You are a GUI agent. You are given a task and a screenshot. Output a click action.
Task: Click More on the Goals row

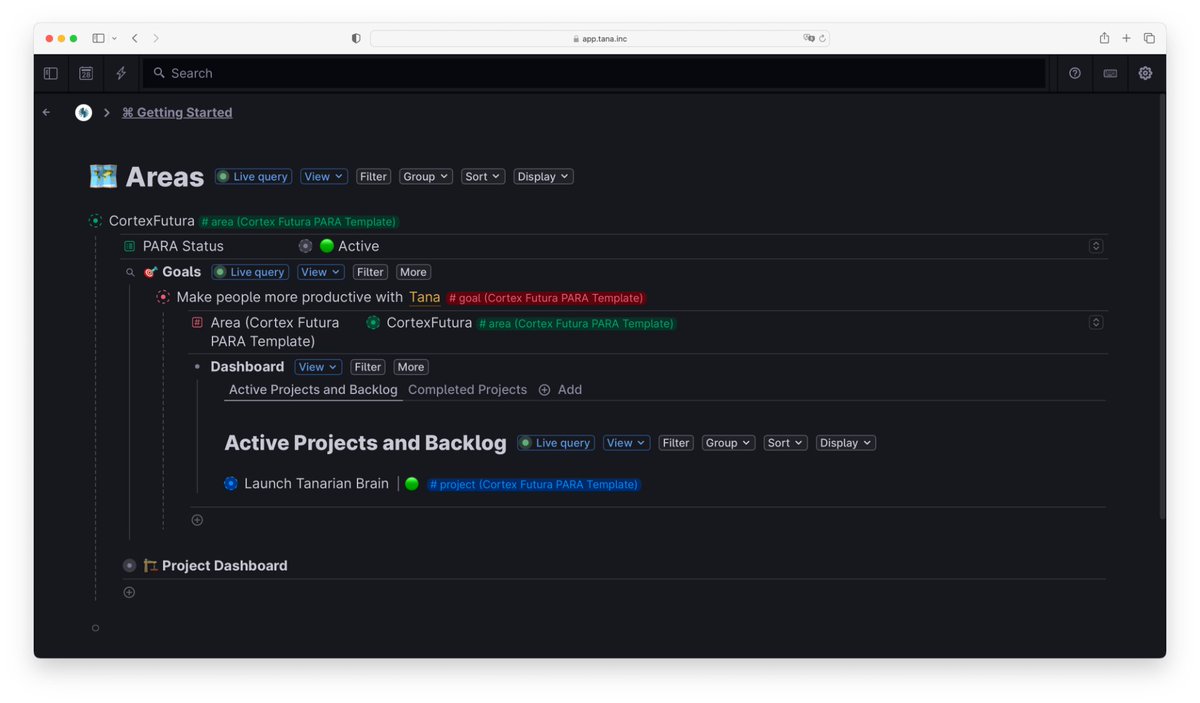pyautogui.click(x=413, y=272)
